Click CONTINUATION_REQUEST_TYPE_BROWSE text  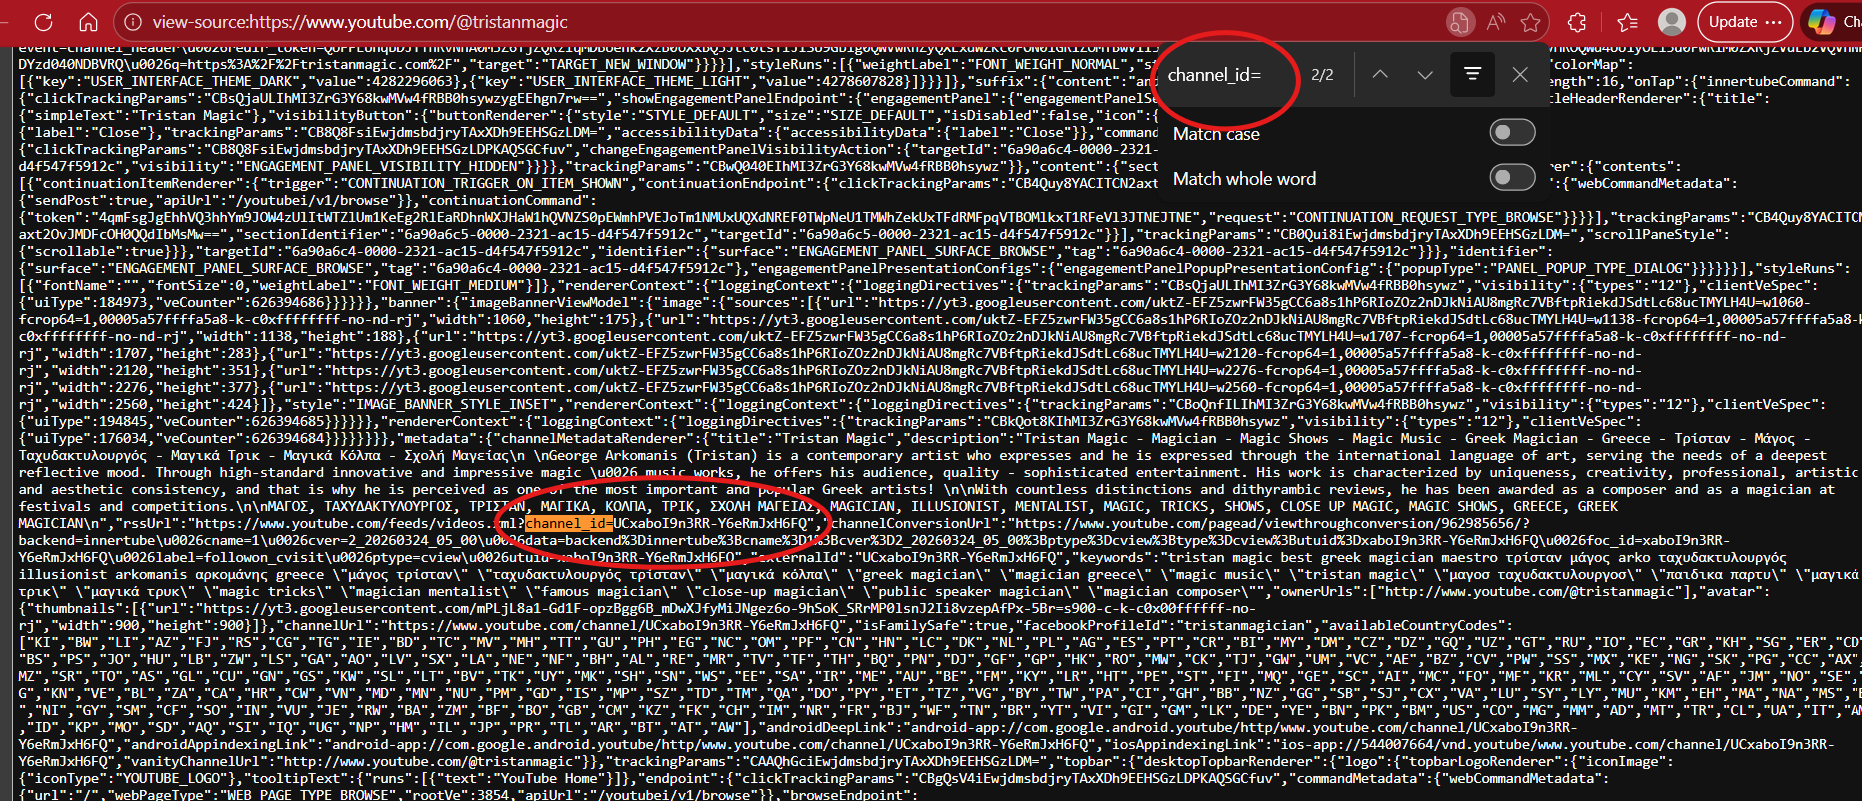pos(1424,217)
